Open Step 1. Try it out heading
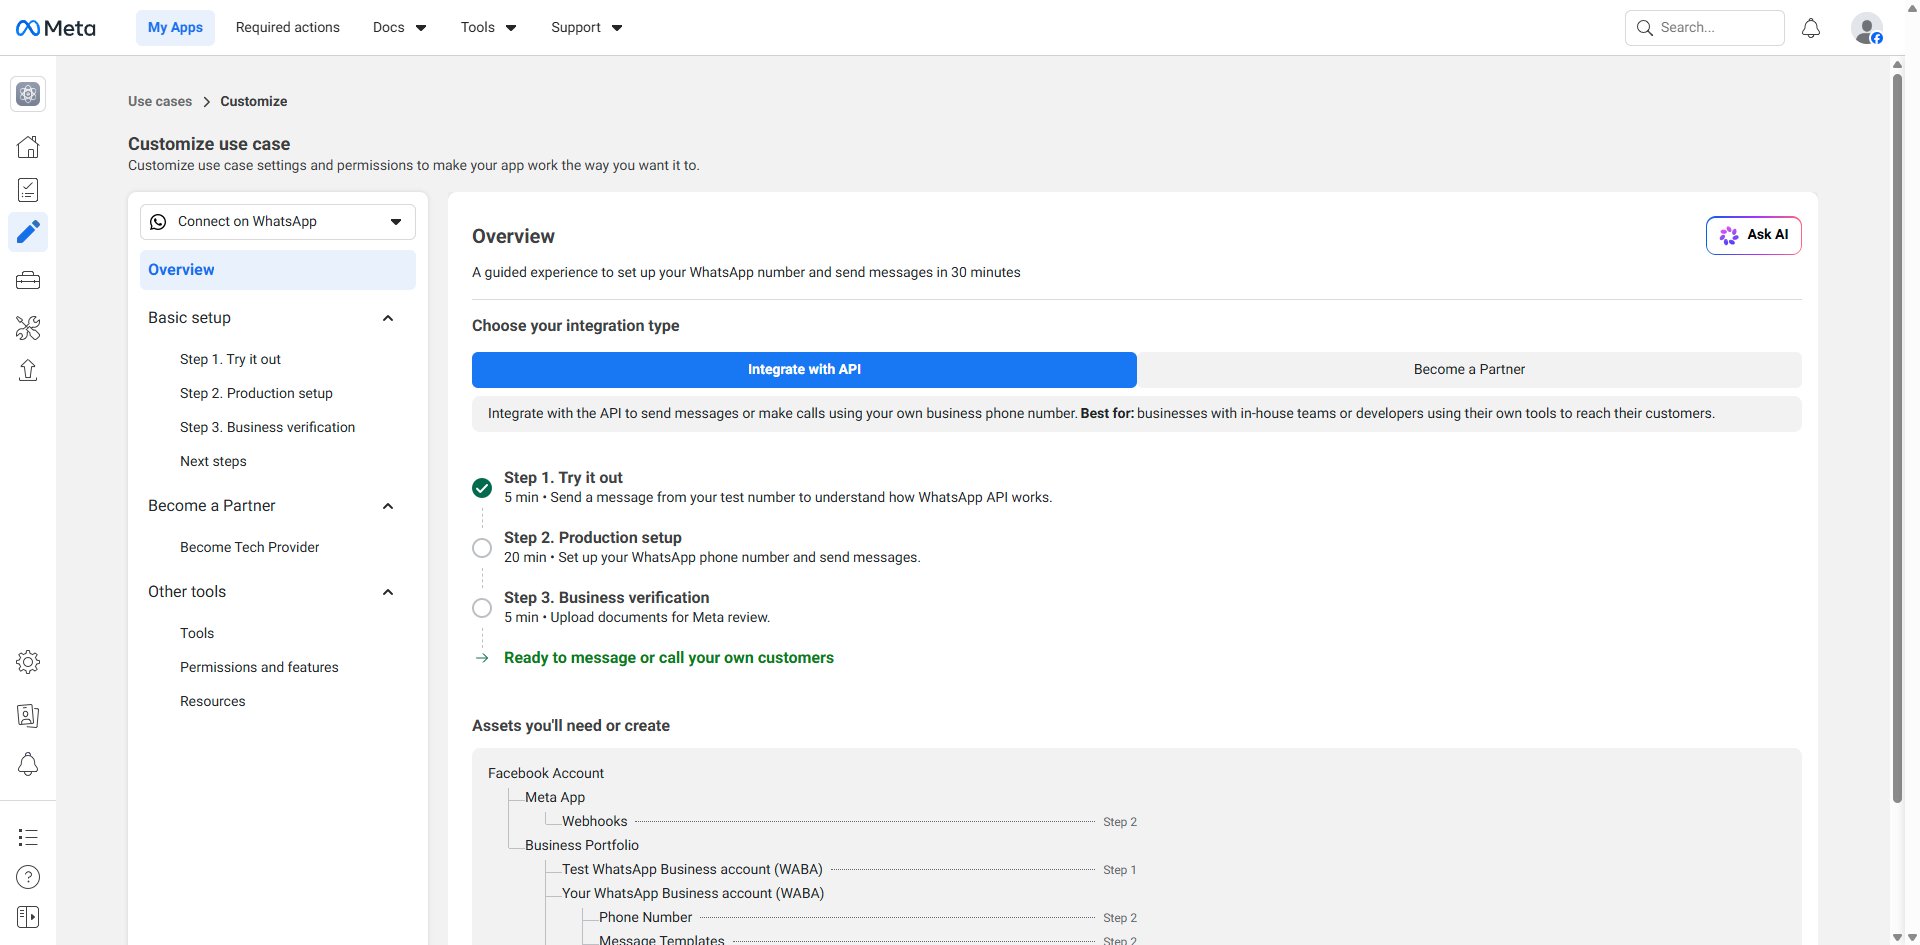The width and height of the screenshot is (1920, 945). [x=563, y=478]
